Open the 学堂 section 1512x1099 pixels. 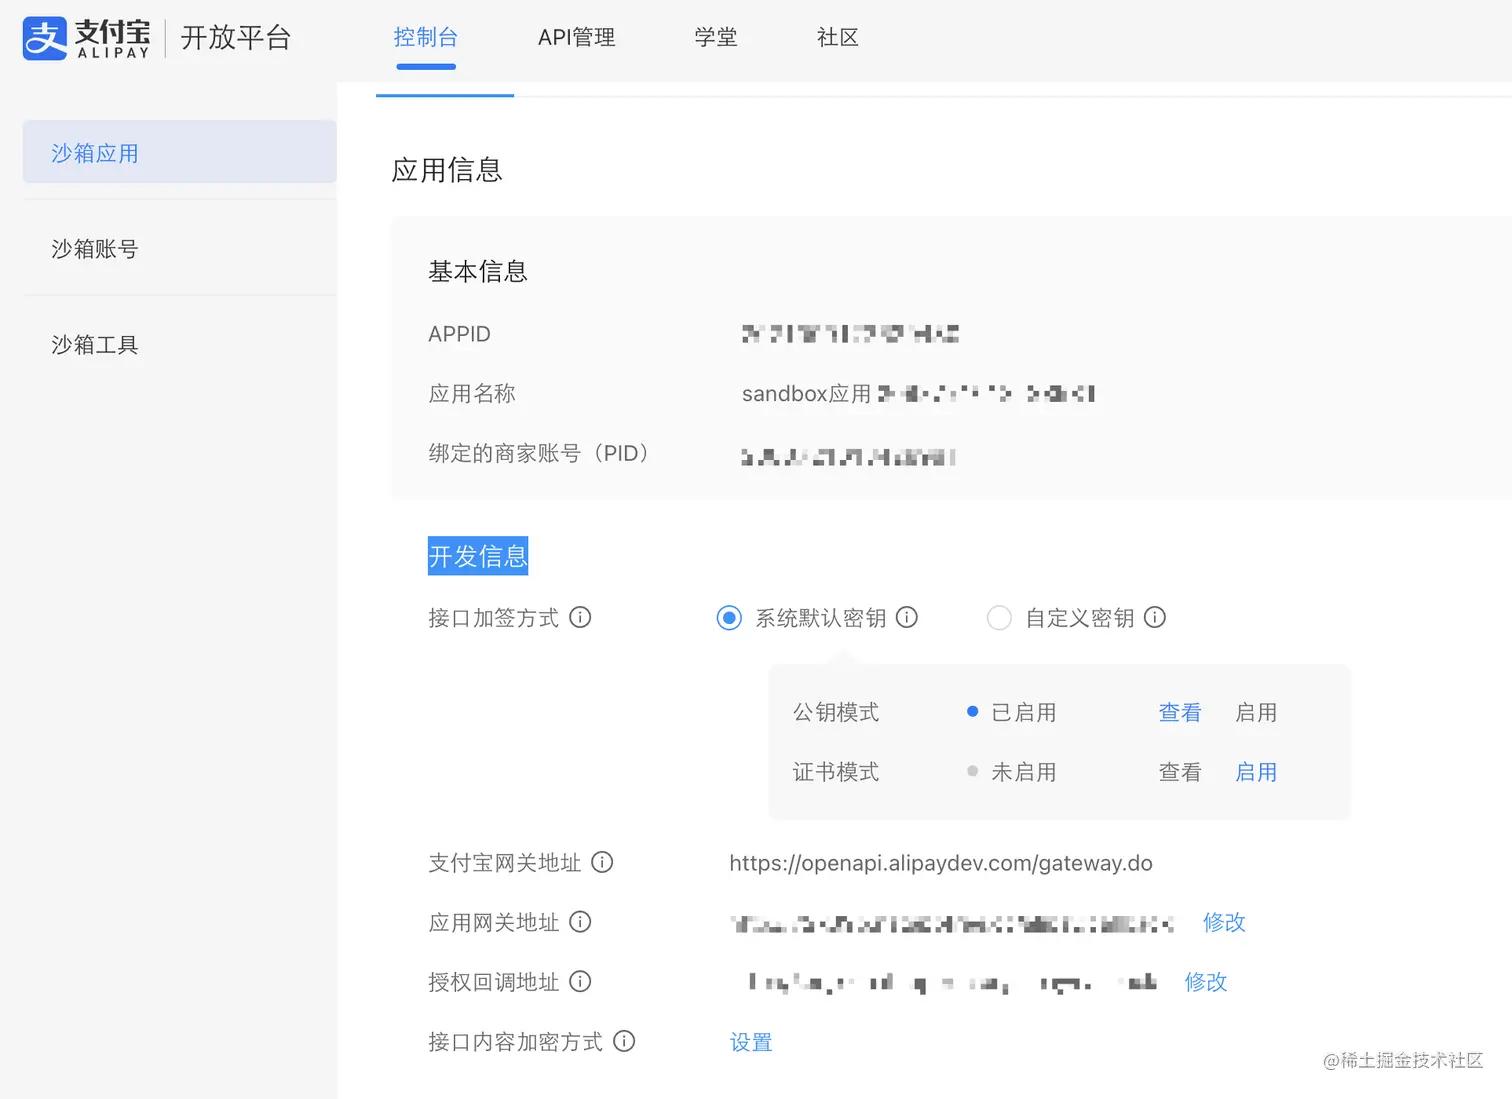point(716,38)
